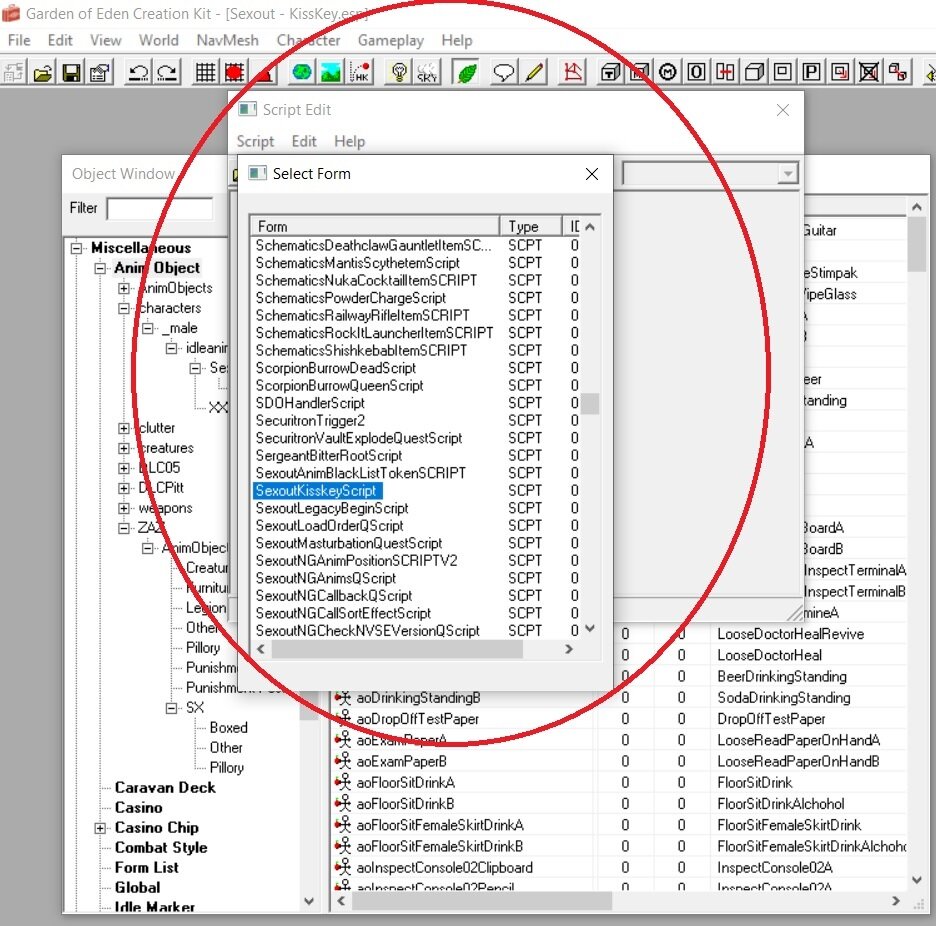Open Help menu in Script Edit window
Image resolution: width=936 pixels, height=926 pixels.
coord(349,141)
